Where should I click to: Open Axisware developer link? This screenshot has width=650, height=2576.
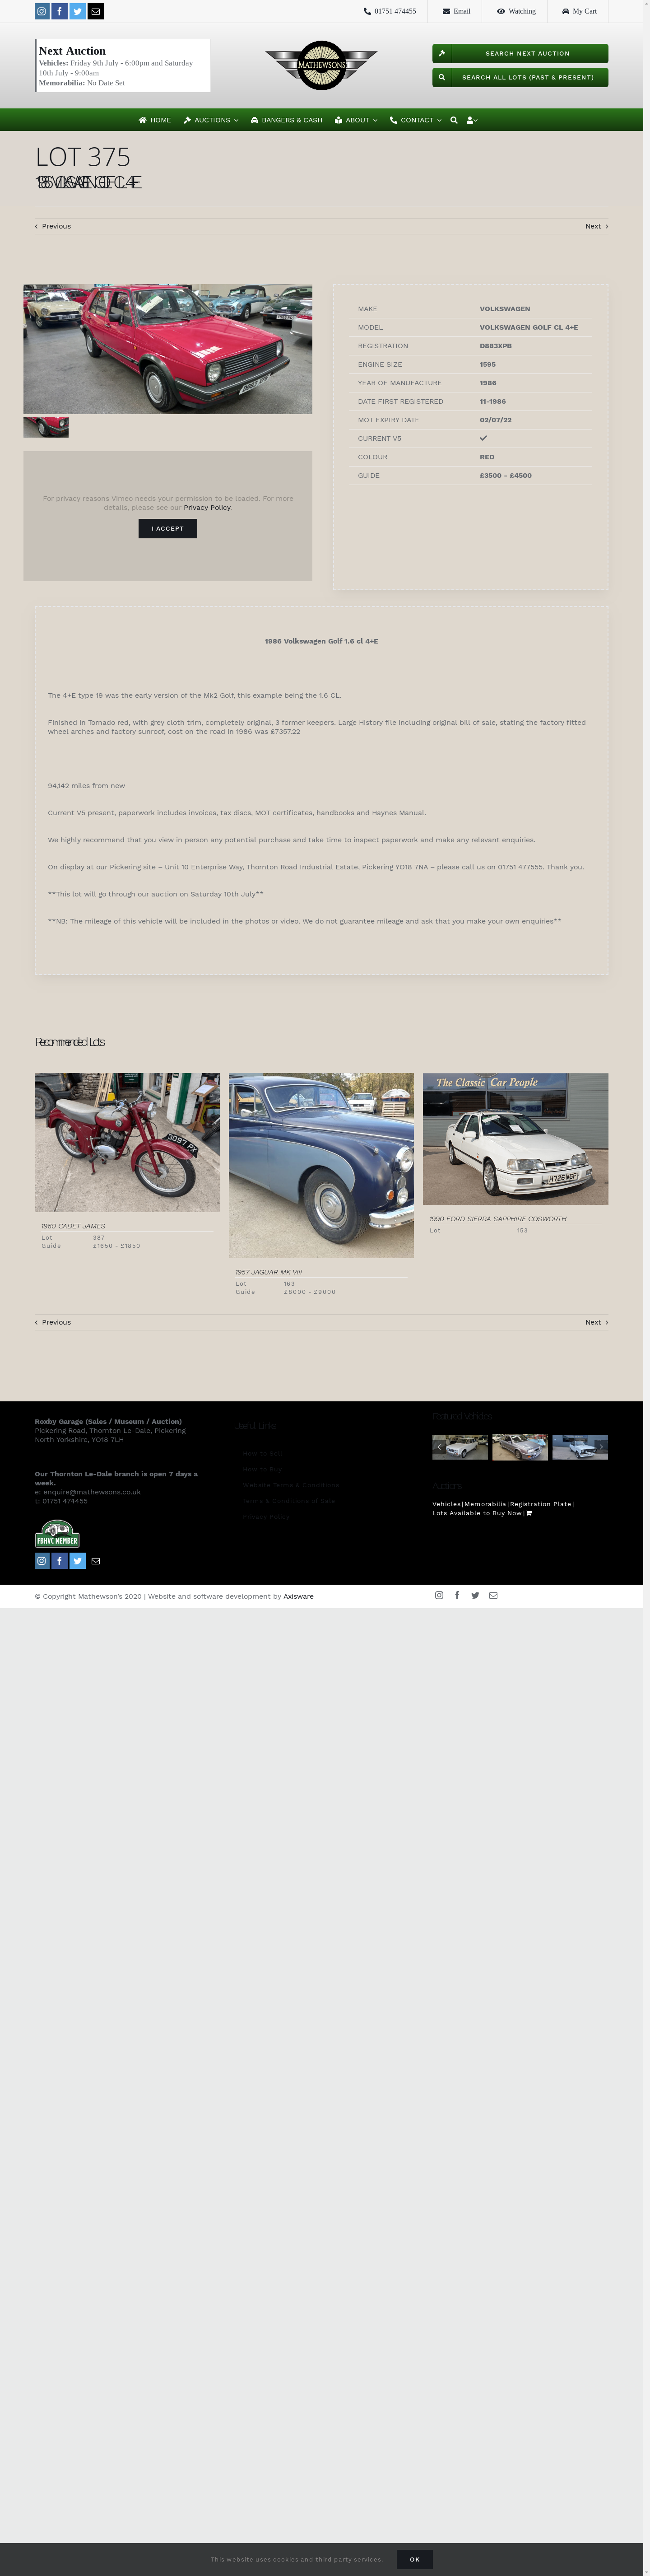tap(298, 1596)
